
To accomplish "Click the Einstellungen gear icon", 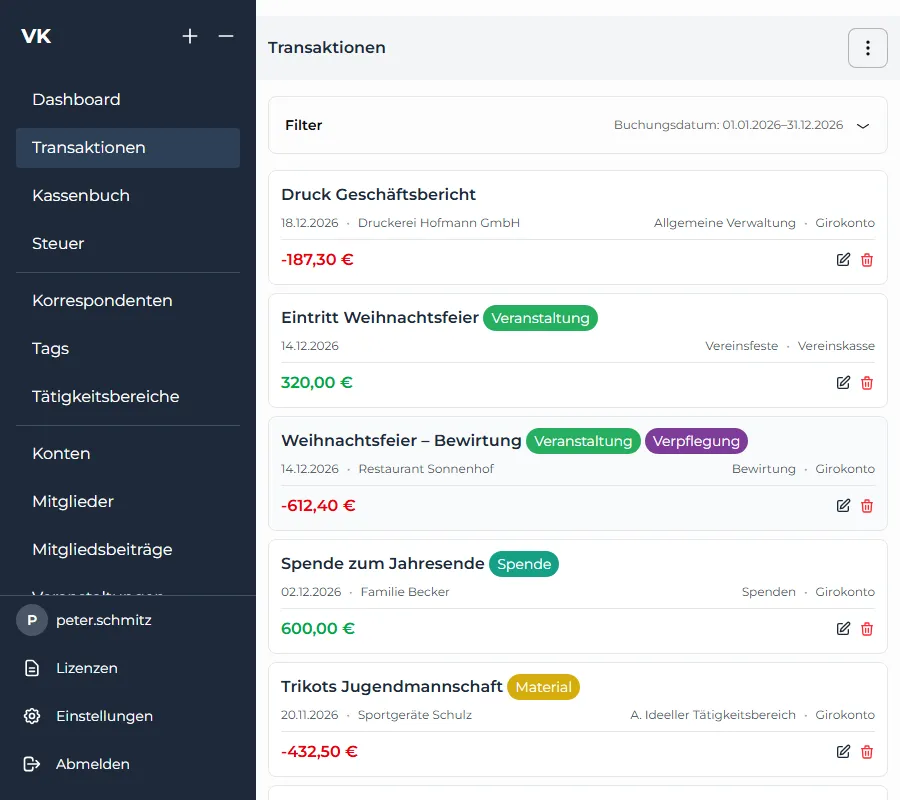I will tap(32, 716).
